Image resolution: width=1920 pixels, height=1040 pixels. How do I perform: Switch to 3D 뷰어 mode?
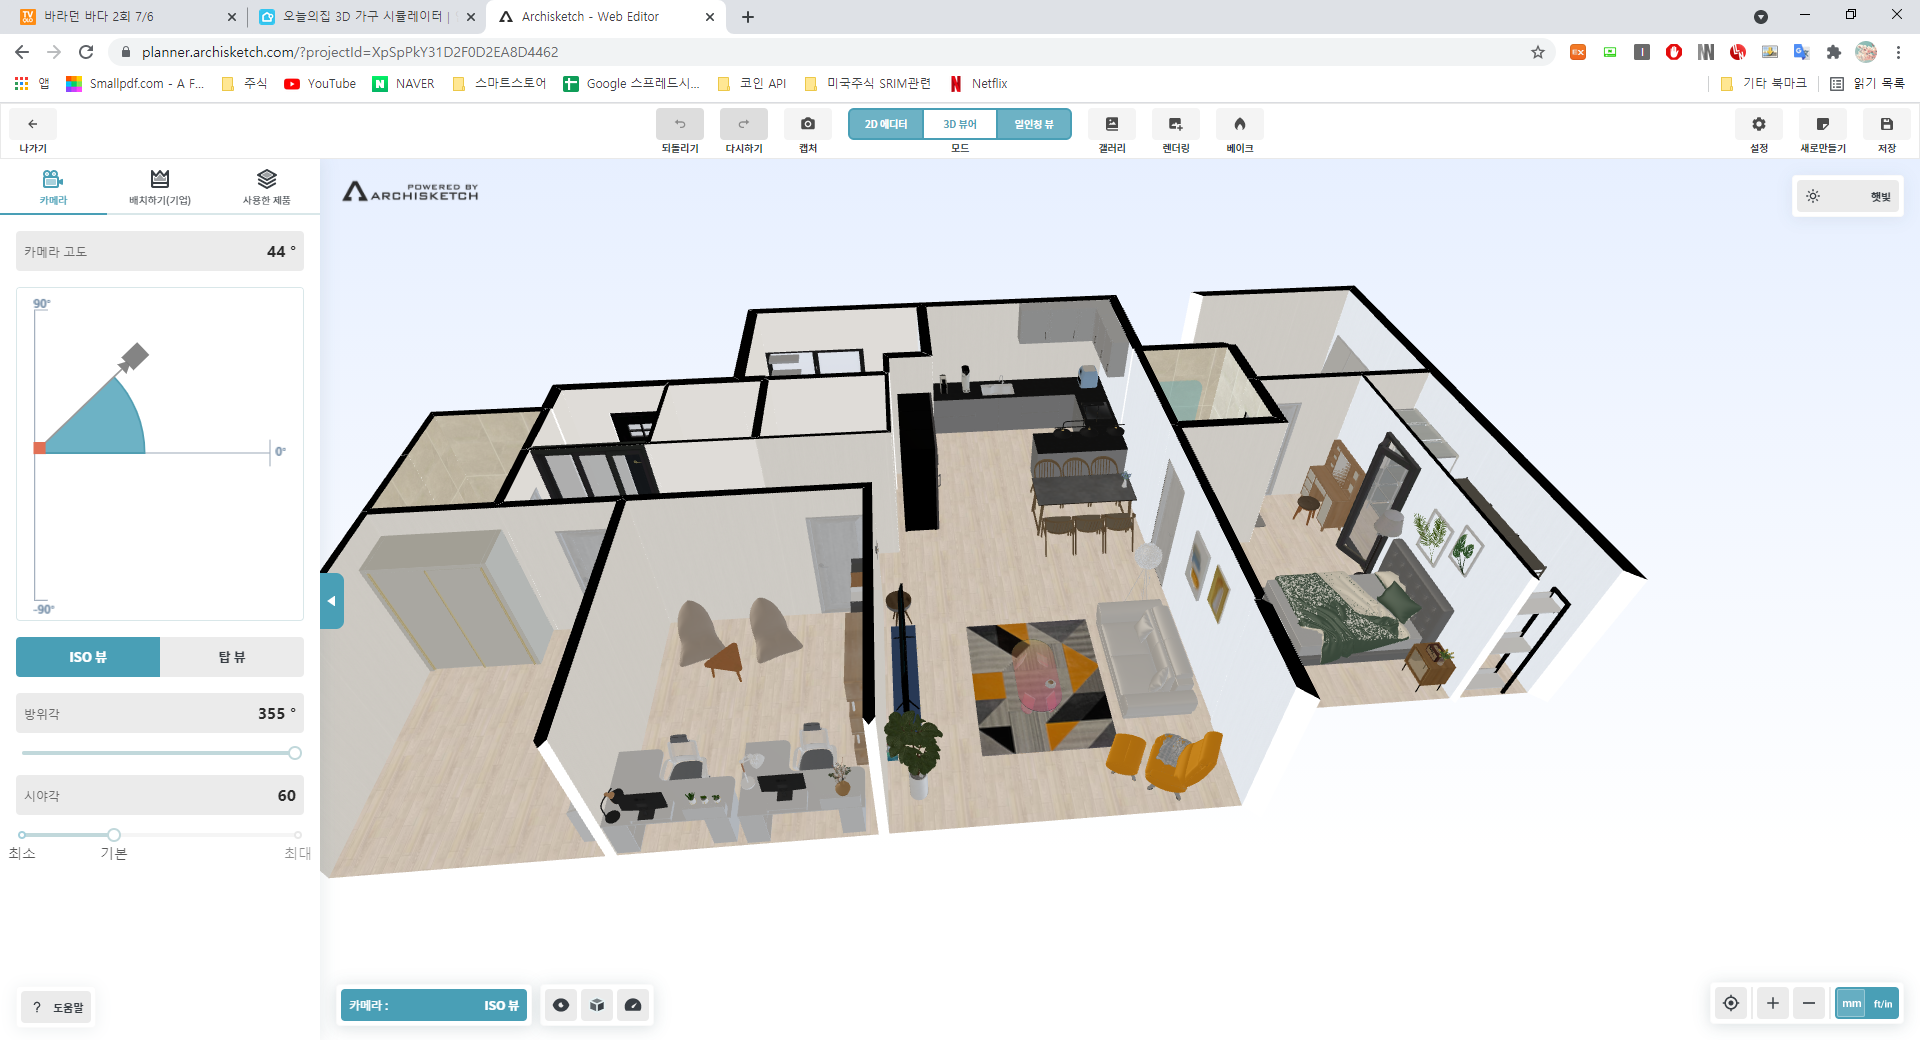(960, 124)
